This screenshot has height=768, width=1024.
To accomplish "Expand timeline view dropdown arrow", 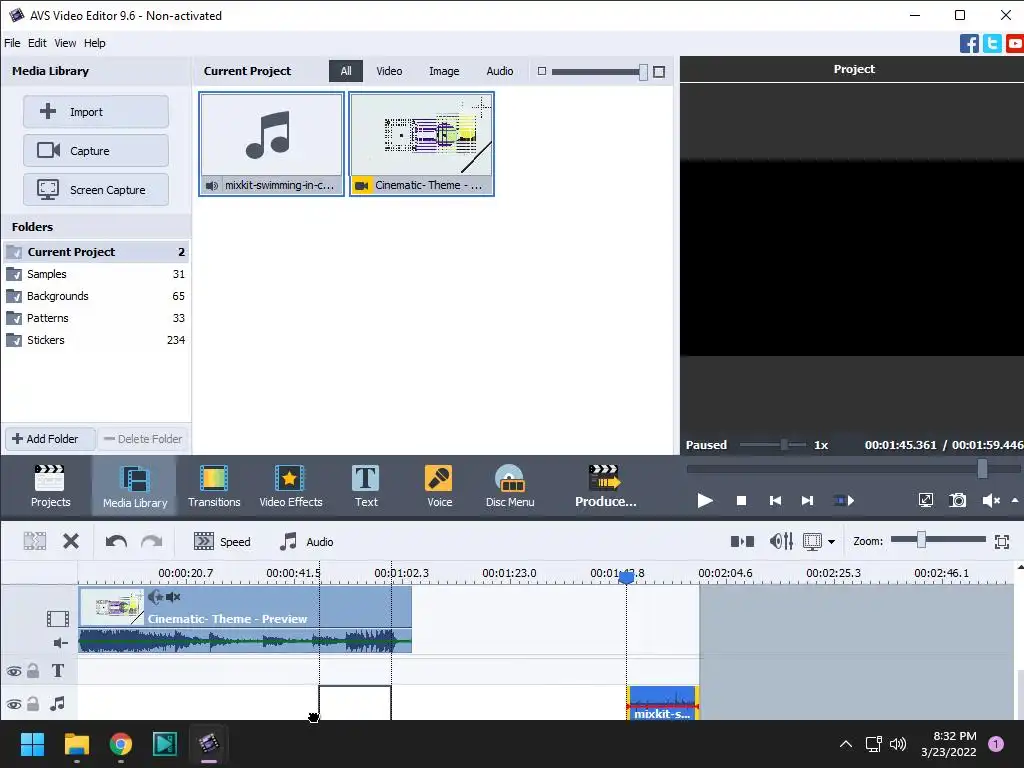I will click(x=831, y=541).
